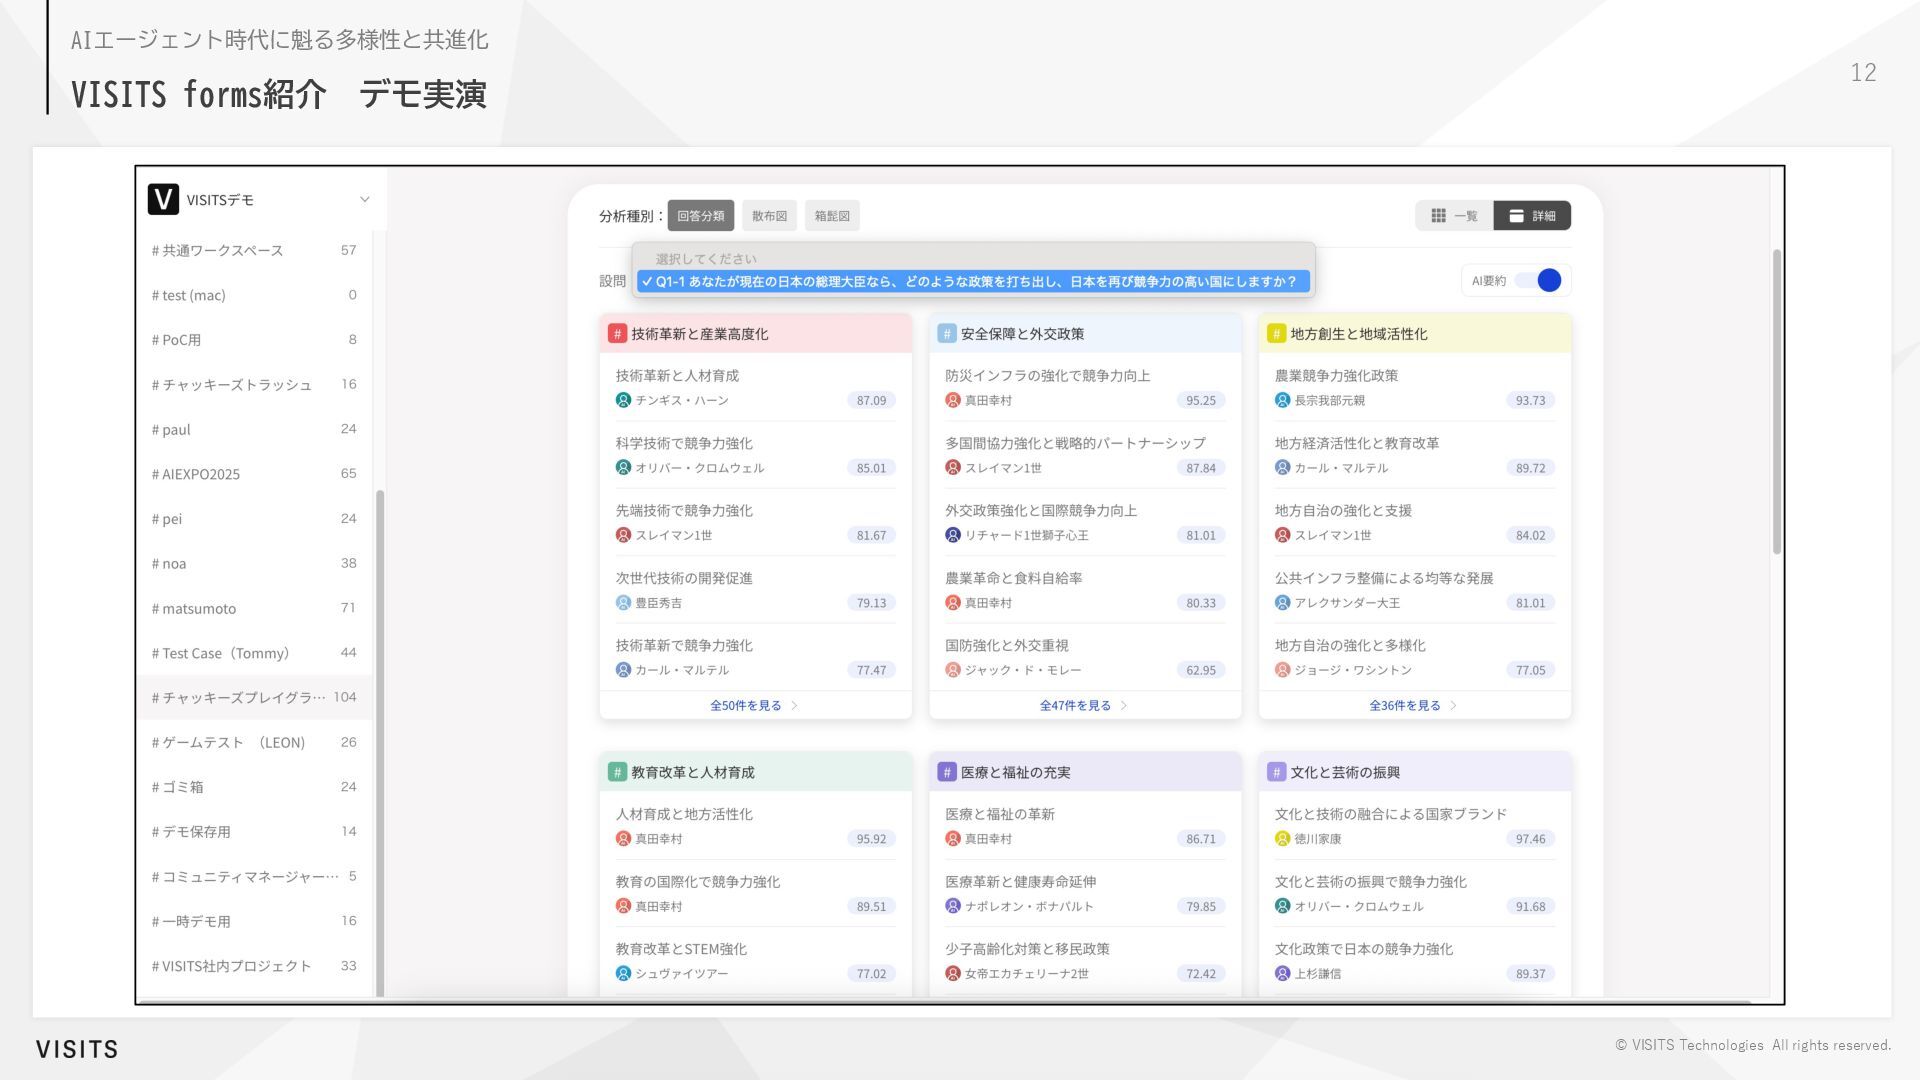Viewport: 1920px width, 1080px height.
Task: Click sidebar vertical scrollbar
Action: (x=380, y=742)
